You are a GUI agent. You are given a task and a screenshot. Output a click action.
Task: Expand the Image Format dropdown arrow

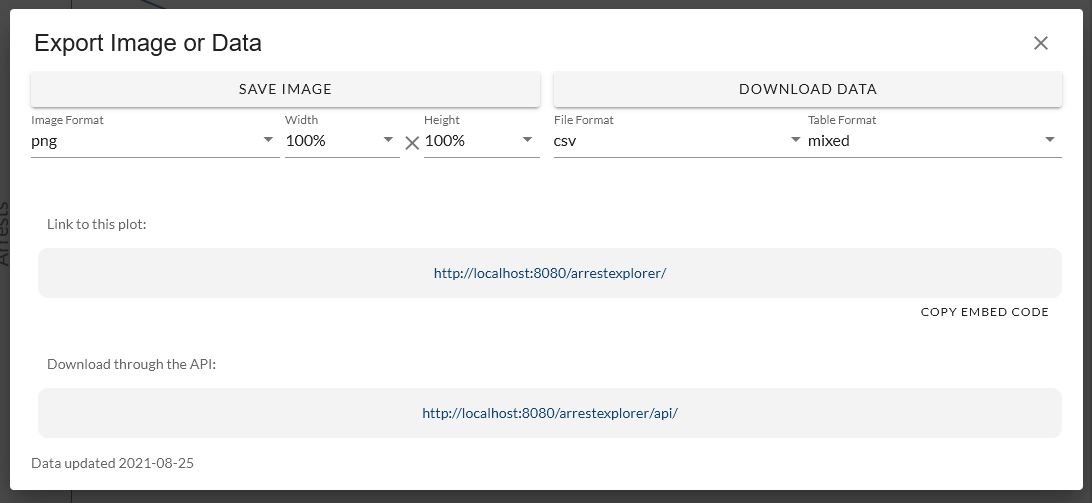point(268,141)
